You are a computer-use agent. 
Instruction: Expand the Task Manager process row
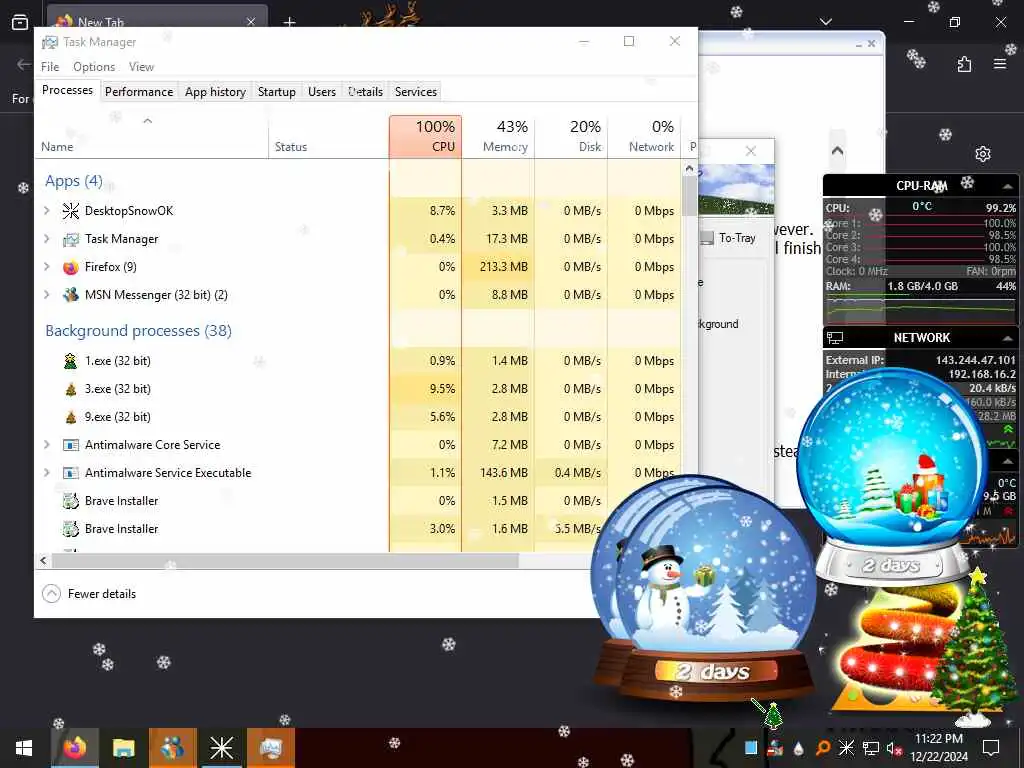(47, 238)
